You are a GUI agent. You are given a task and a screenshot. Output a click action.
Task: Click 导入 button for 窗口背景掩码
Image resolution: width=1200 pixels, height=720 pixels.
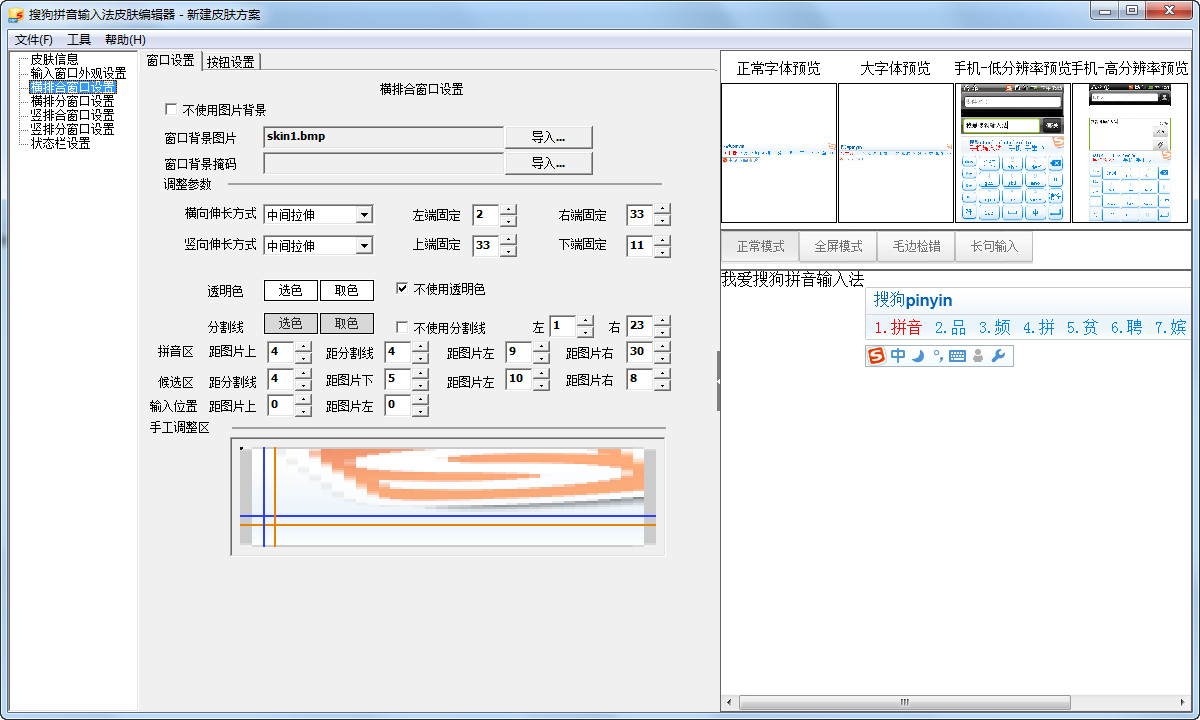click(549, 163)
